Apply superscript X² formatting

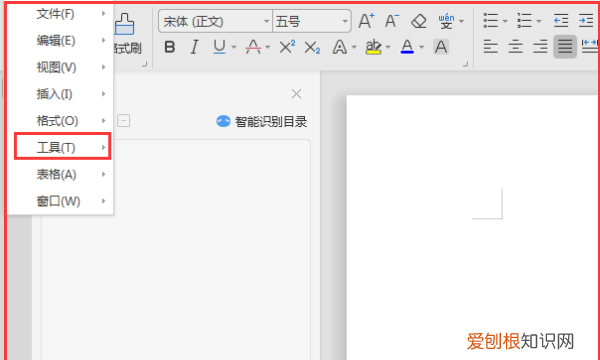[x=287, y=47]
